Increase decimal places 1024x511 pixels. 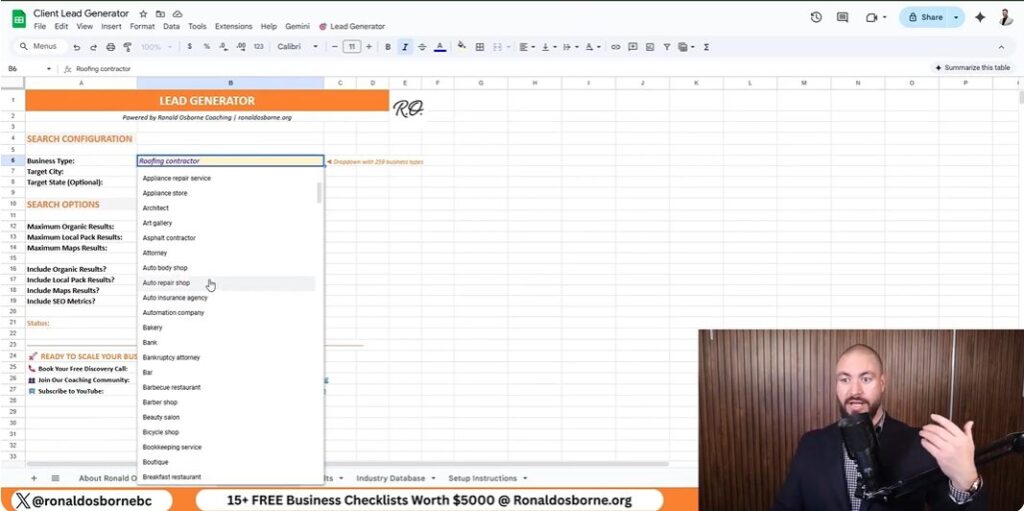tap(241, 47)
